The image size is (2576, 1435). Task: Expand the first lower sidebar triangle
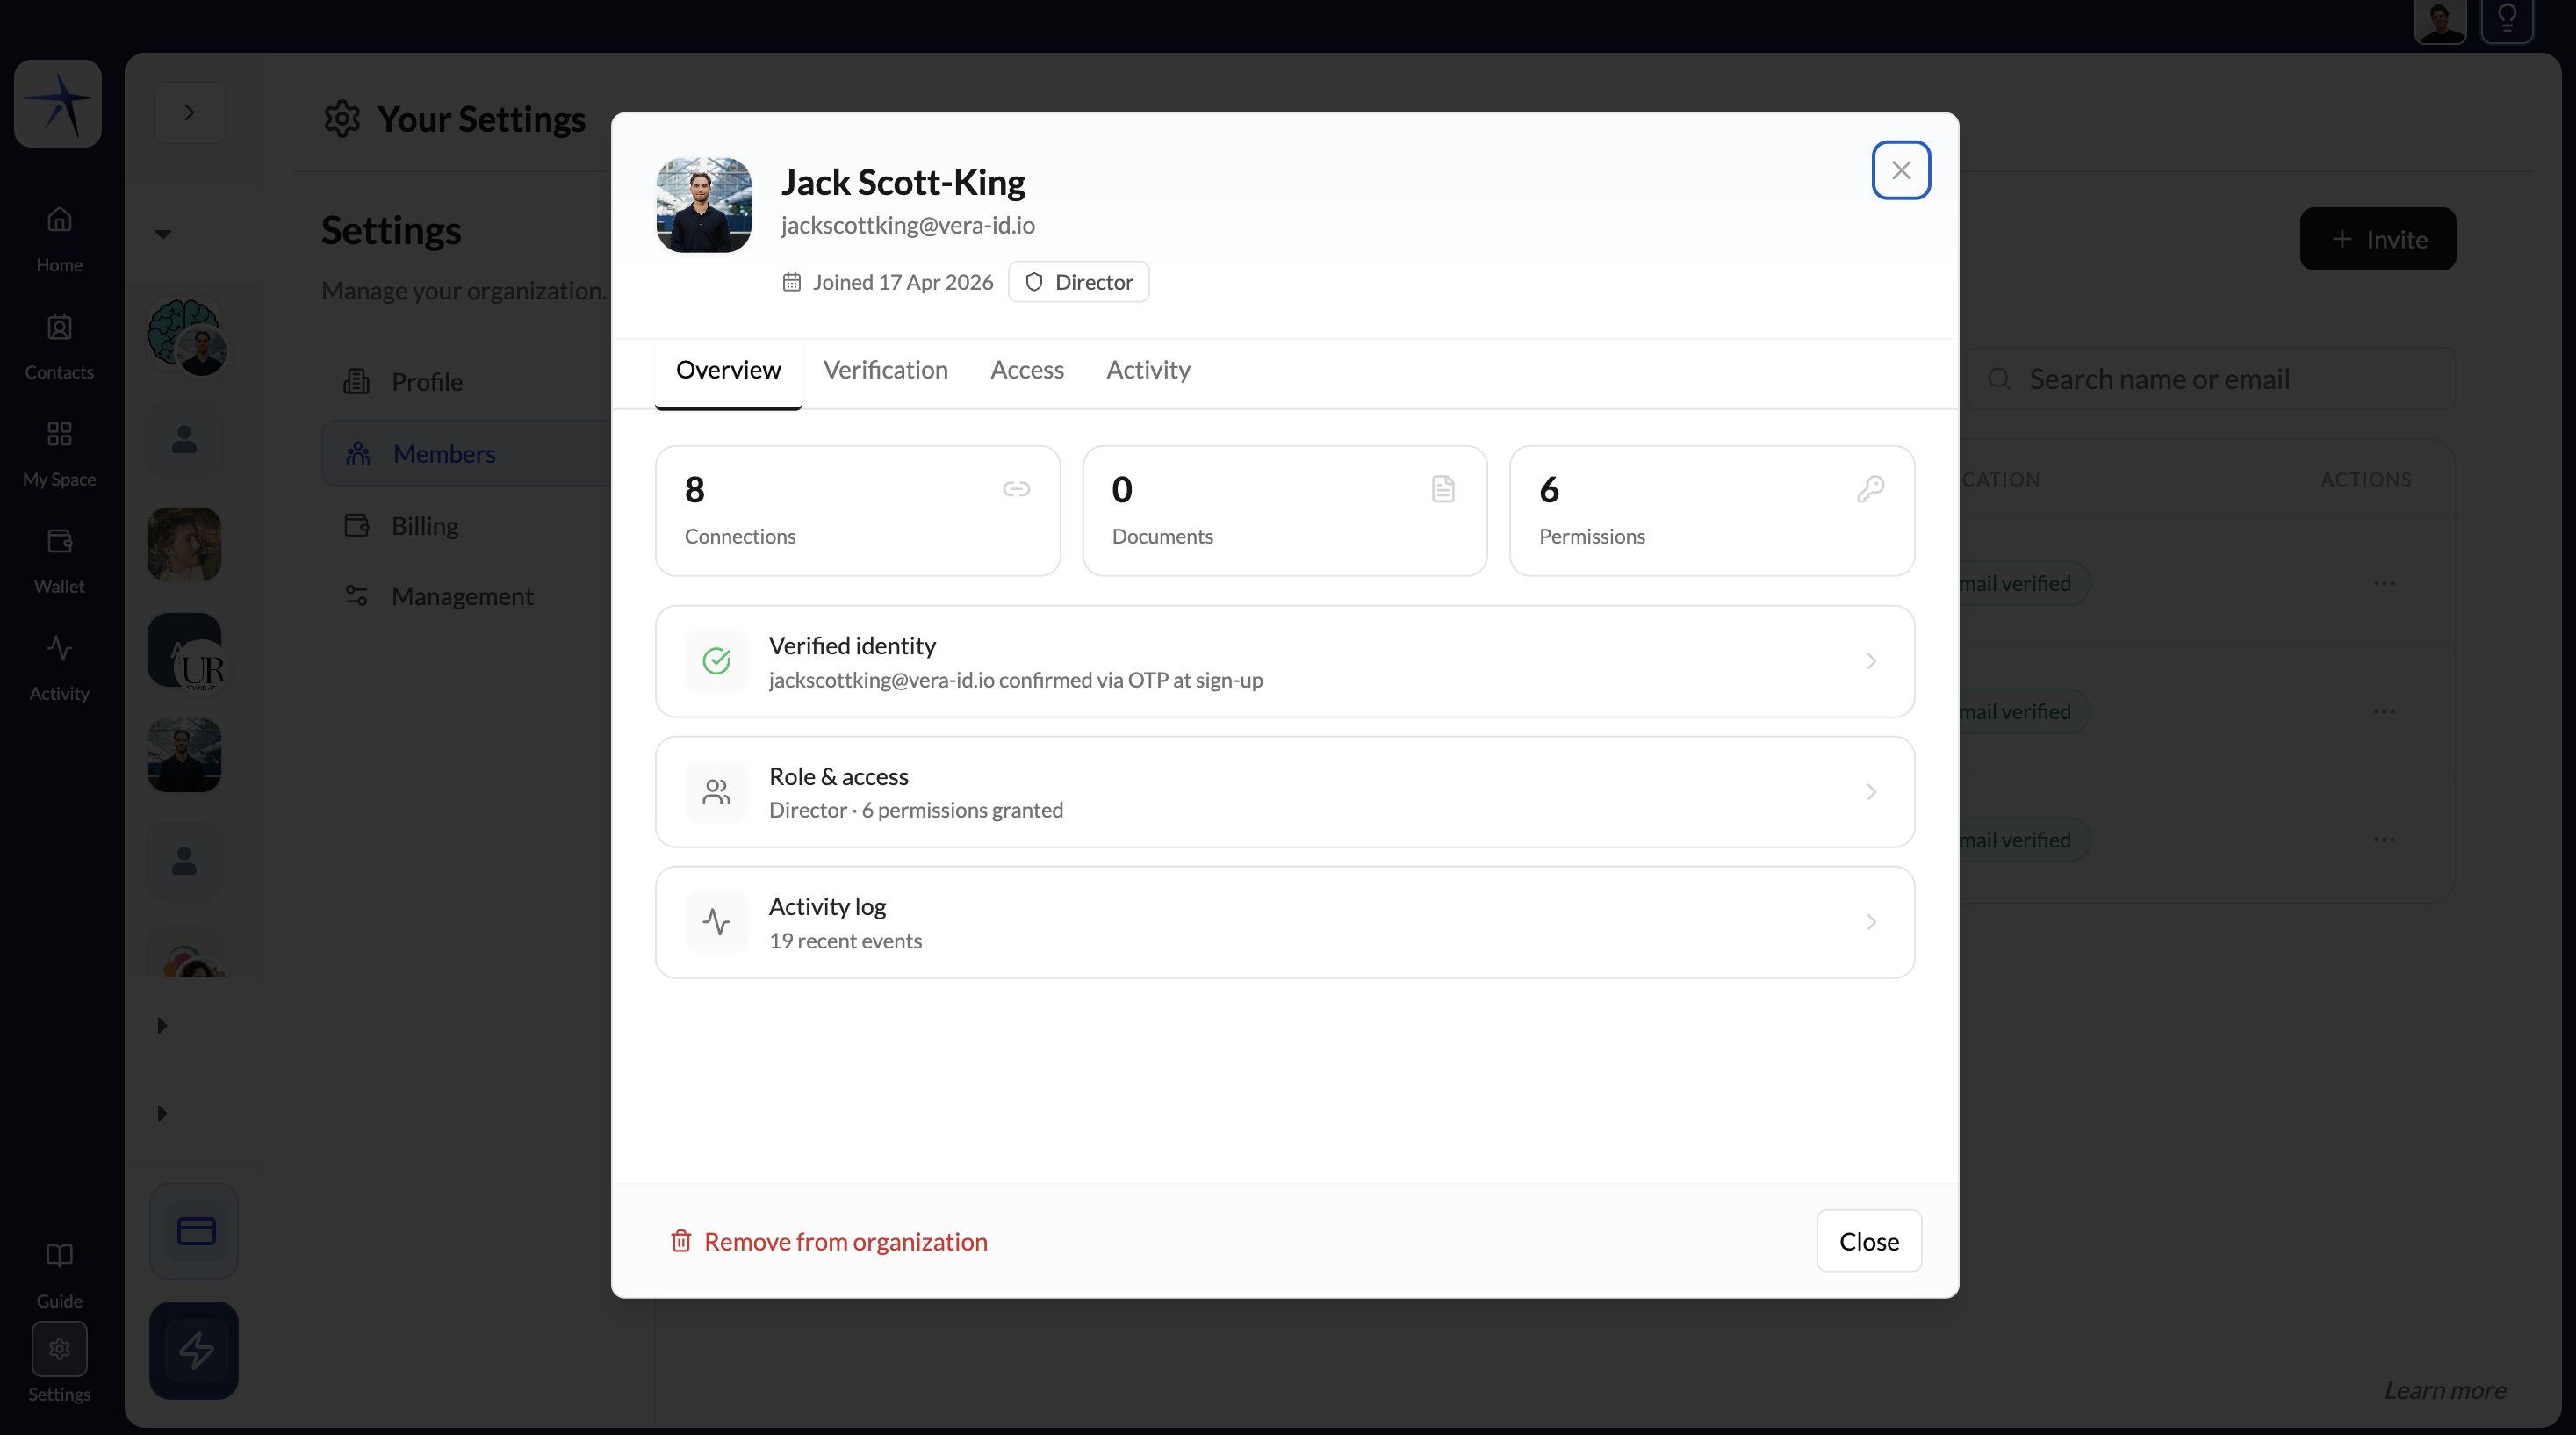point(162,1026)
